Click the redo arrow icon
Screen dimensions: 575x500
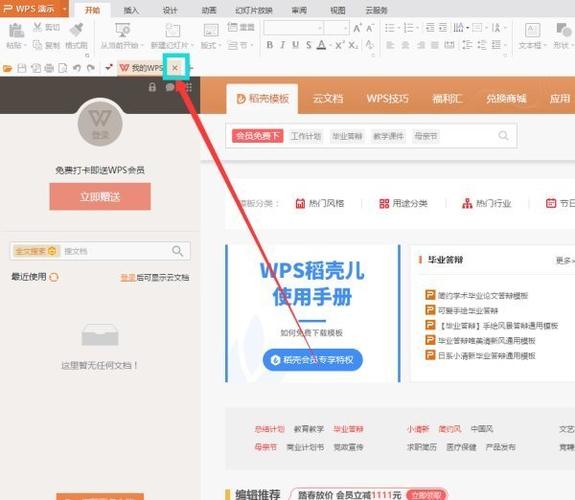click(91, 68)
